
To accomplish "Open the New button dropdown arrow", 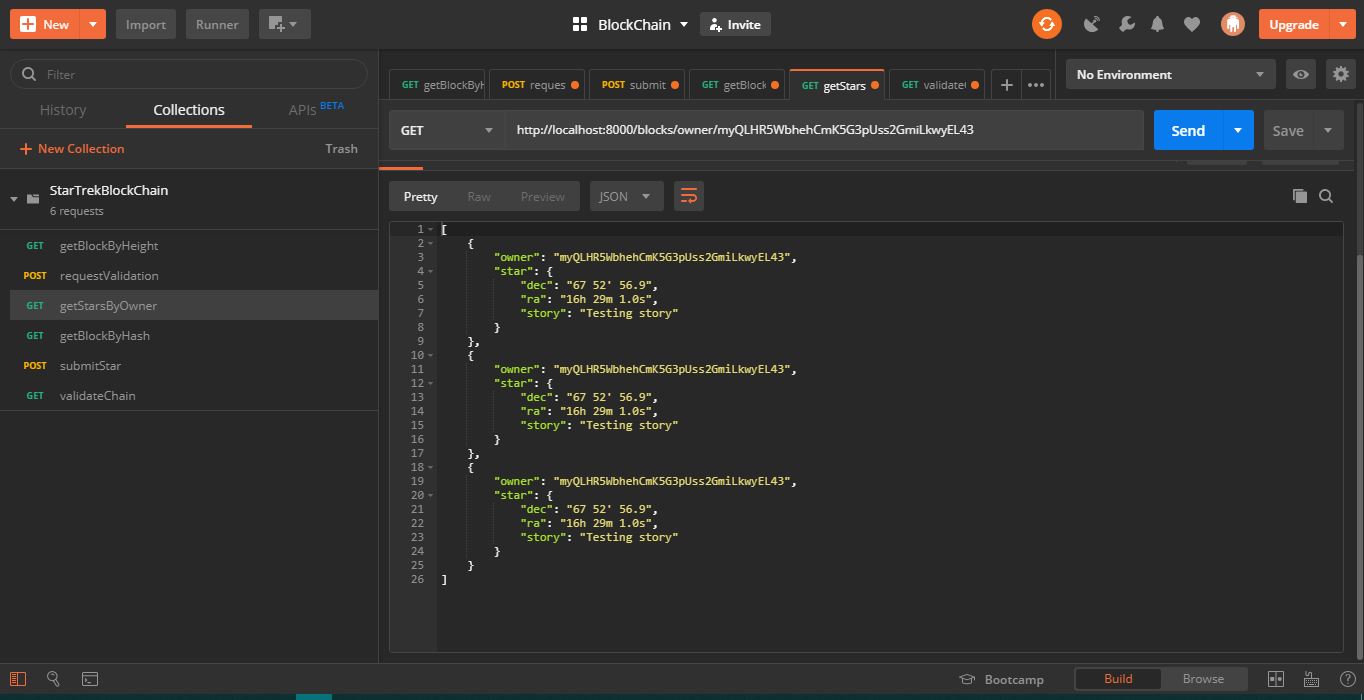I will (x=93, y=24).
